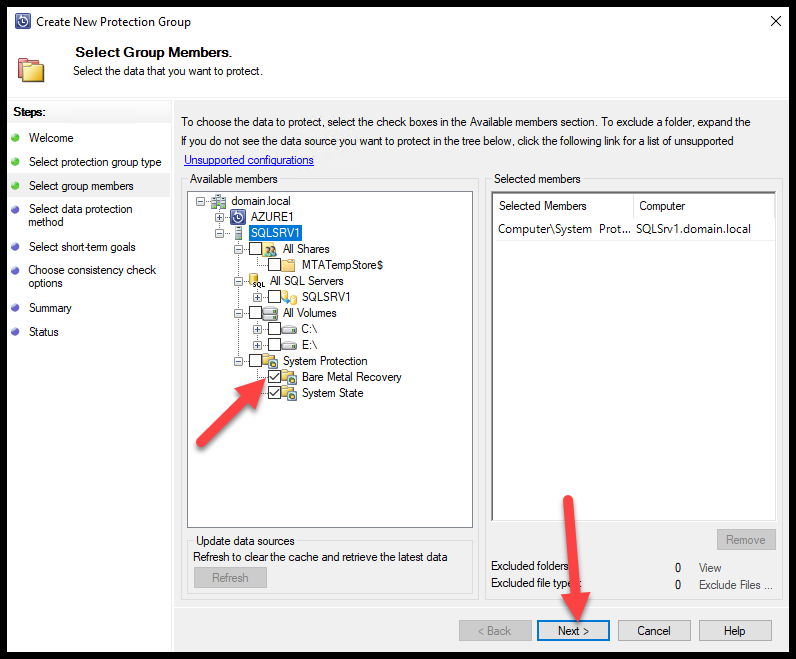Go to the Summary step
Image resolution: width=796 pixels, height=659 pixels.
click(50, 308)
